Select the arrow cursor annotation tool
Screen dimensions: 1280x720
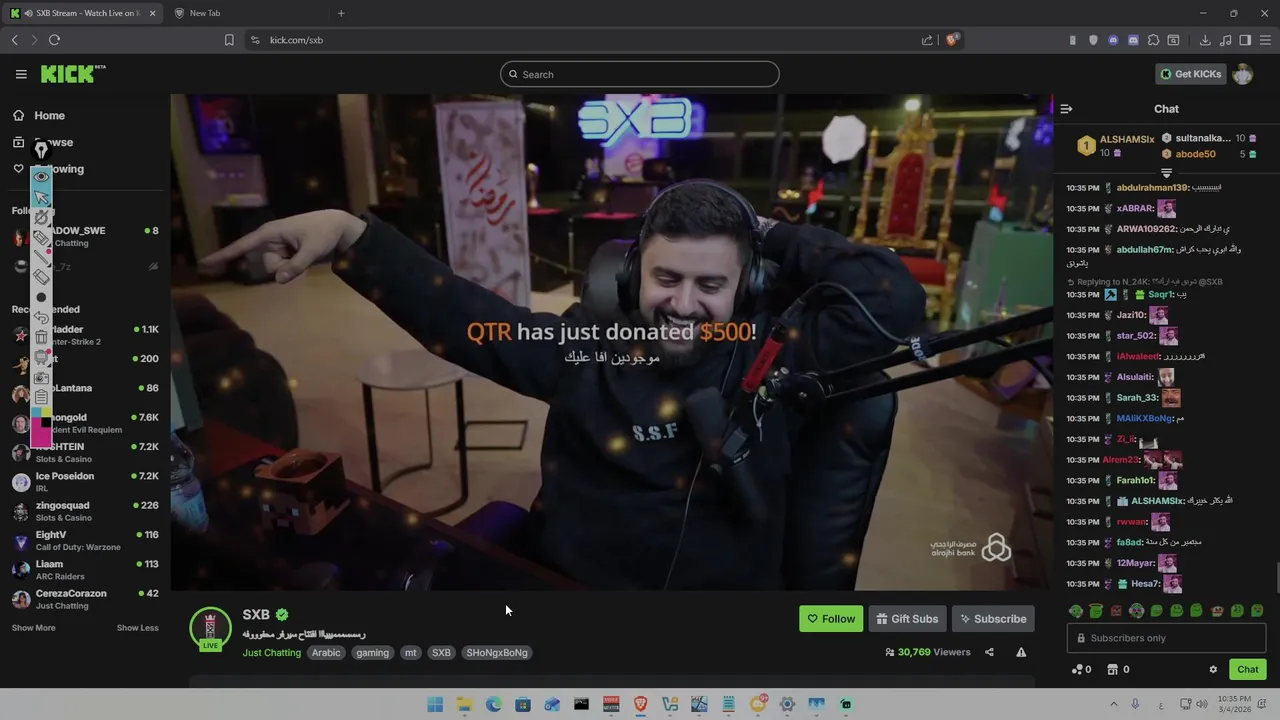[41, 197]
